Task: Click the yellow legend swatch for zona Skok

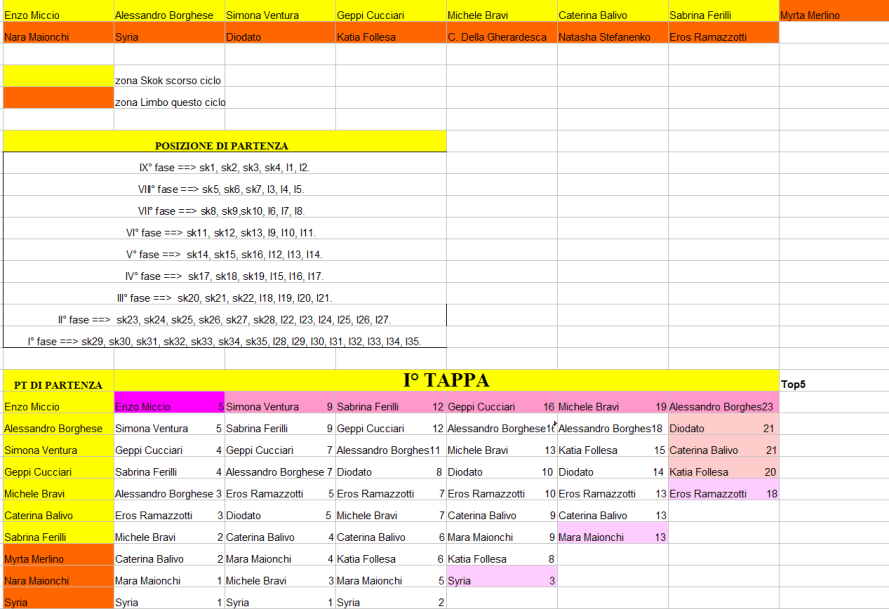Action: coord(58,77)
